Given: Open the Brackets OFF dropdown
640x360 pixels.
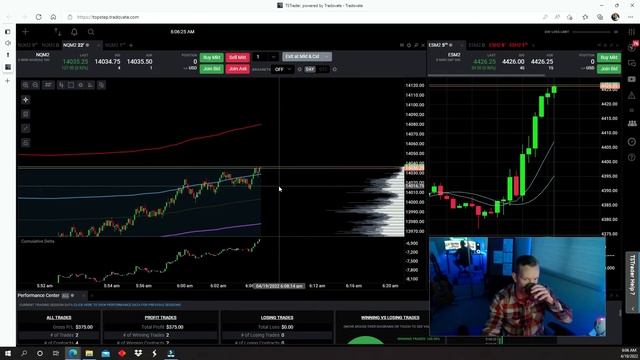Looking at the screenshot, I should pos(283,69).
